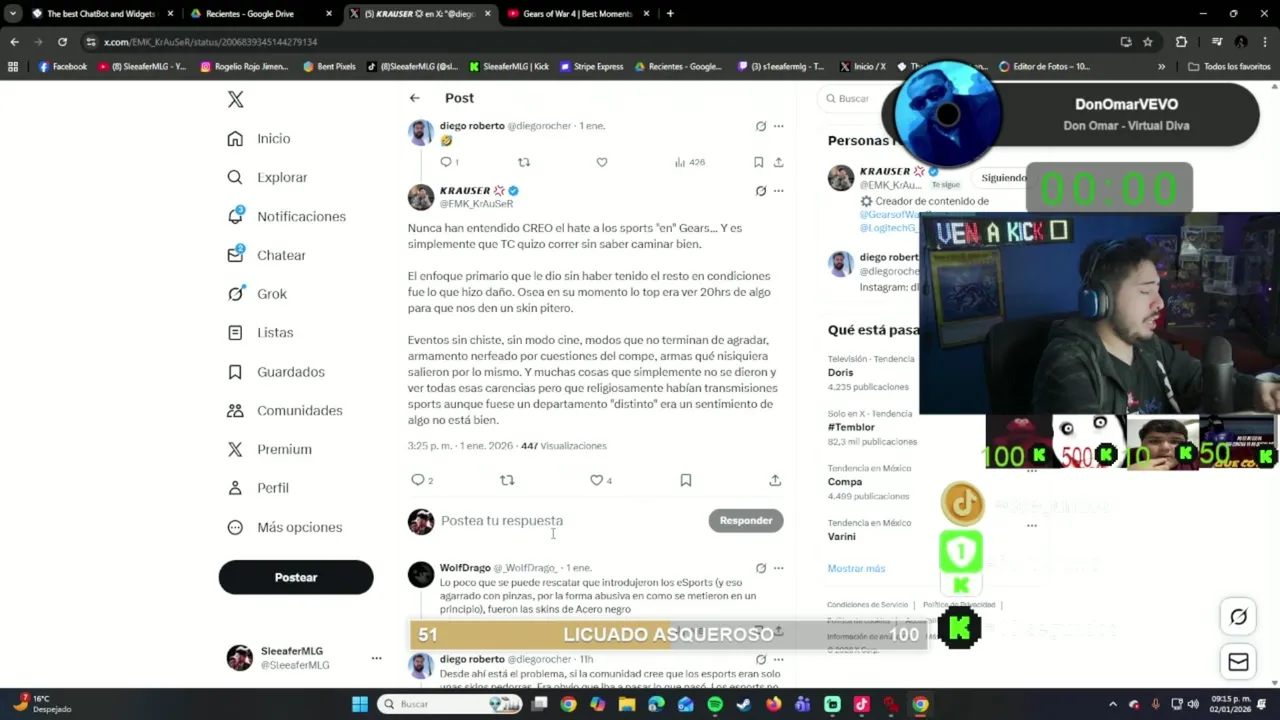Repost diego roberto's top reply
The height and width of the screenshot is (720, 1280).
(524, 162)
